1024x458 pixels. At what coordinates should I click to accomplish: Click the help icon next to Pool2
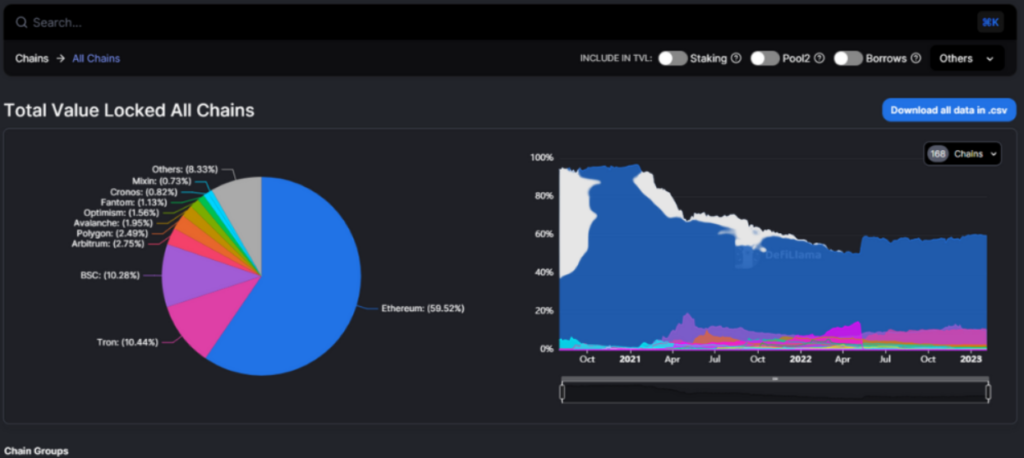(819, 58)
